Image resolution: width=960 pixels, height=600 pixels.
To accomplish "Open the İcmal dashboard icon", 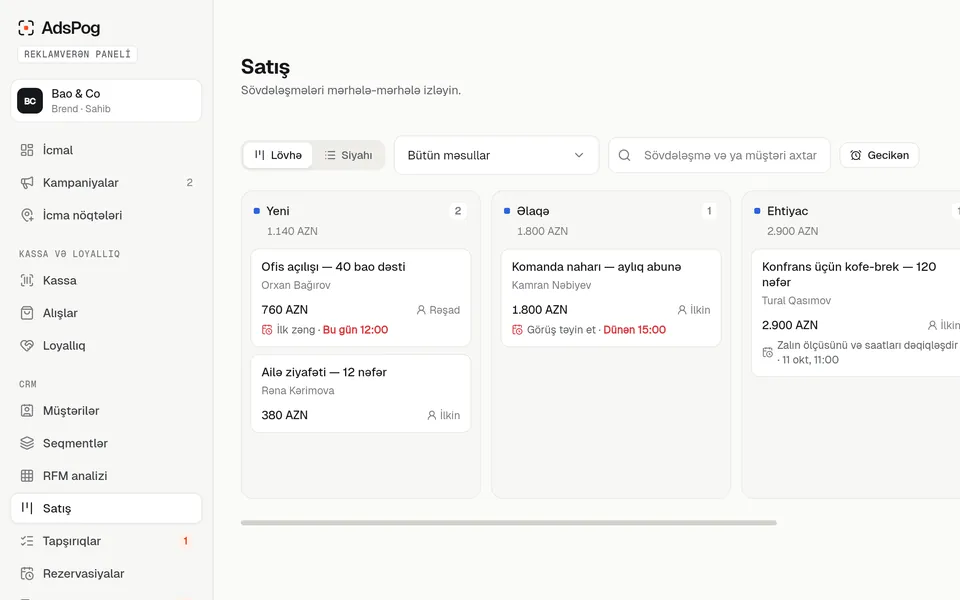I will [27, 150].
